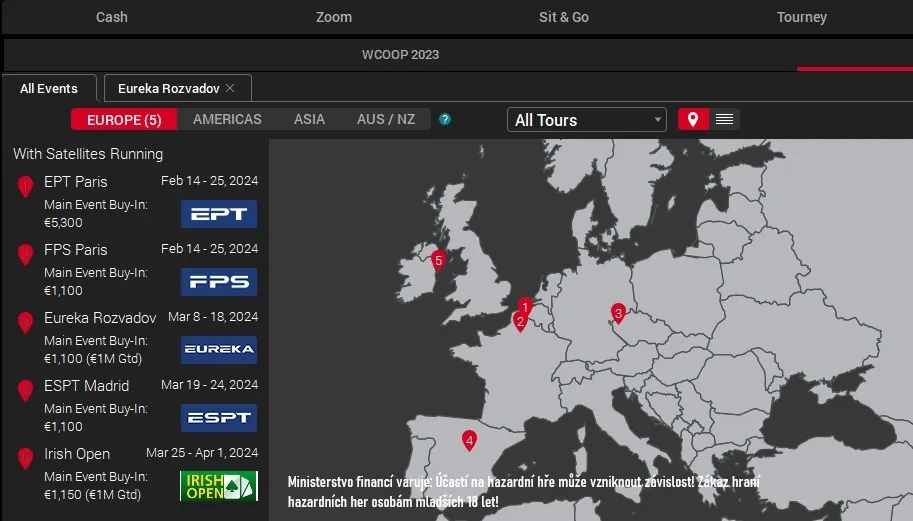Open the Sit & Go tab
This screenshot has height=521, width=913.
click(x=564, y=17)
